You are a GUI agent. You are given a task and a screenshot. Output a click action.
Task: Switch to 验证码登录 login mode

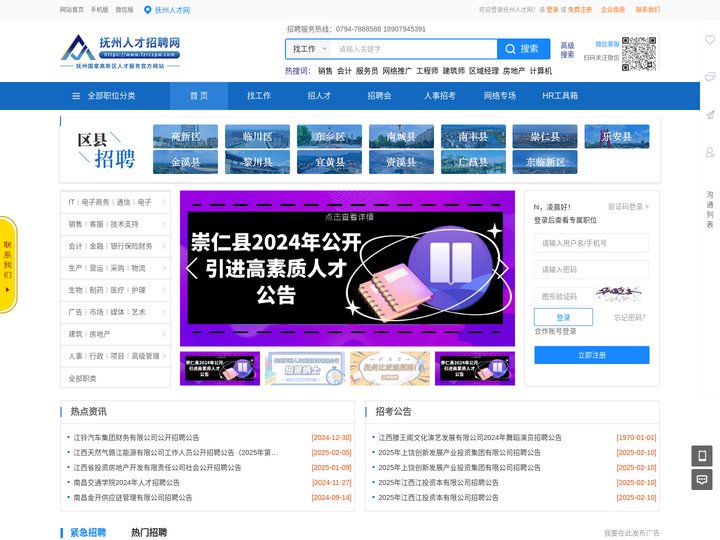pyautogui.click(x=628, y=207)
